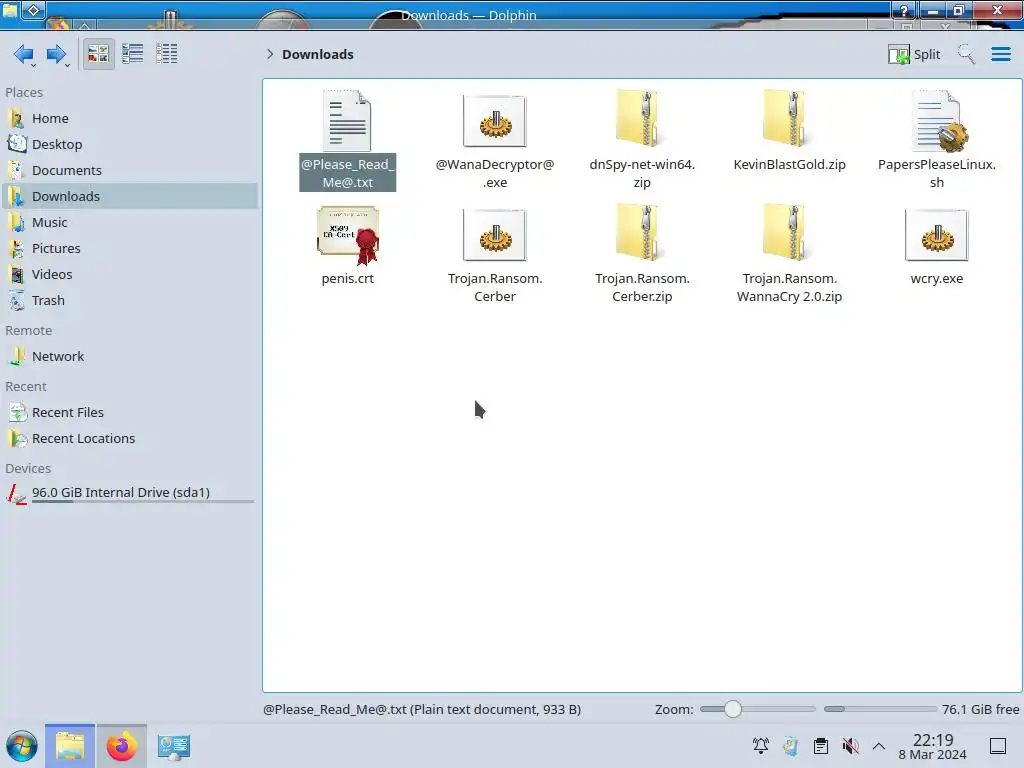Open the clock showing 22:19
Image resolution: width=1024 pixels, height=768 pixels.
coord(933,746)
